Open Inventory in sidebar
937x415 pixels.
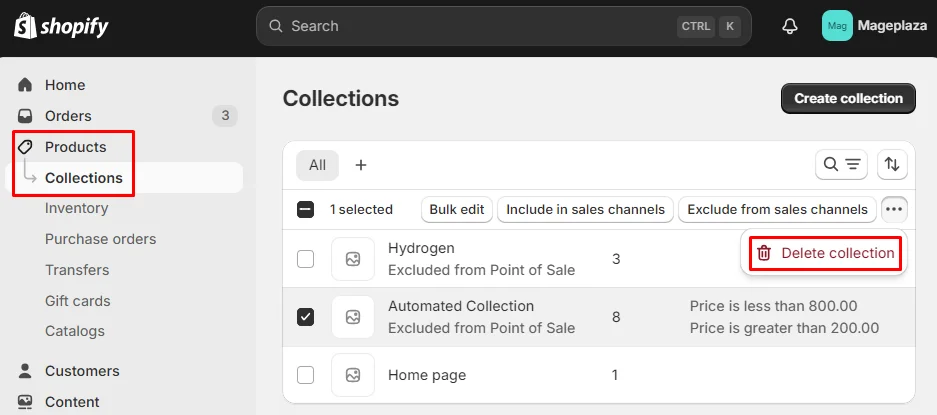(x=76, y=208)
